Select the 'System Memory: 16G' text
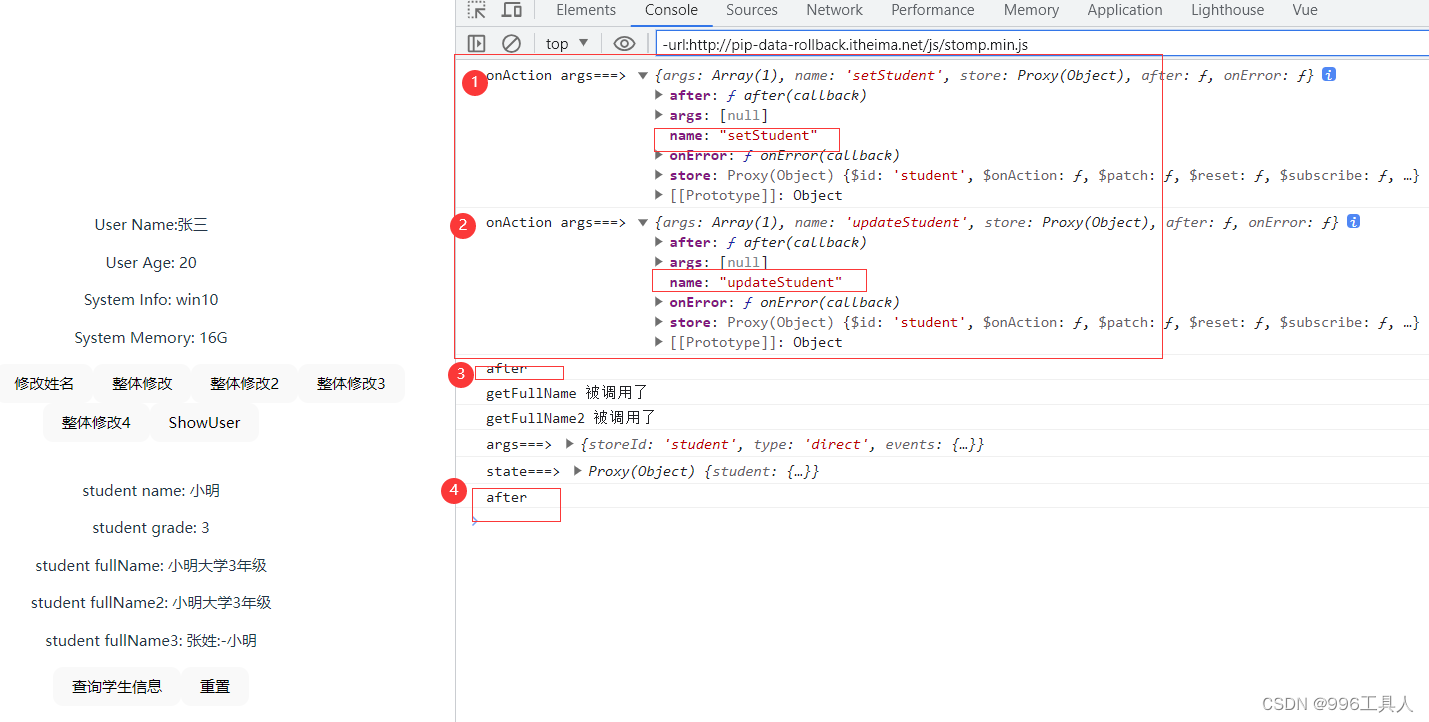The width and height of the screenshot is (1429, 722). [x=151, y=338]
